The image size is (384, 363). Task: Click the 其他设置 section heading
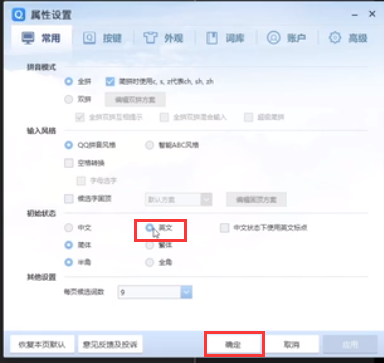pos(41,277)
